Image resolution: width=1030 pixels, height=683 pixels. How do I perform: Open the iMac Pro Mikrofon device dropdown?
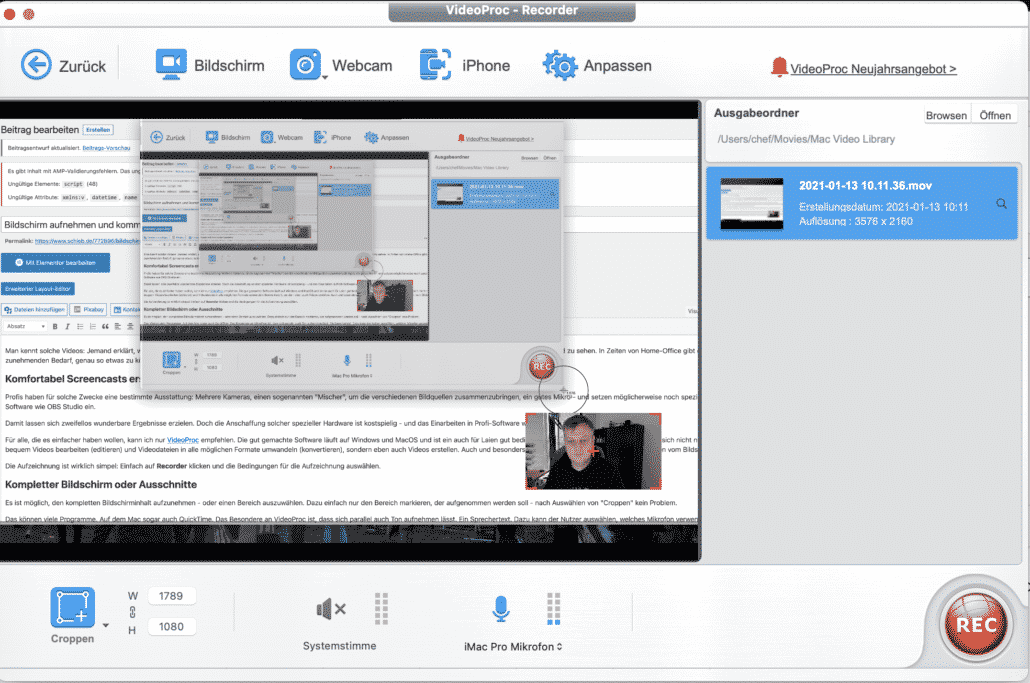coord(513,647)
